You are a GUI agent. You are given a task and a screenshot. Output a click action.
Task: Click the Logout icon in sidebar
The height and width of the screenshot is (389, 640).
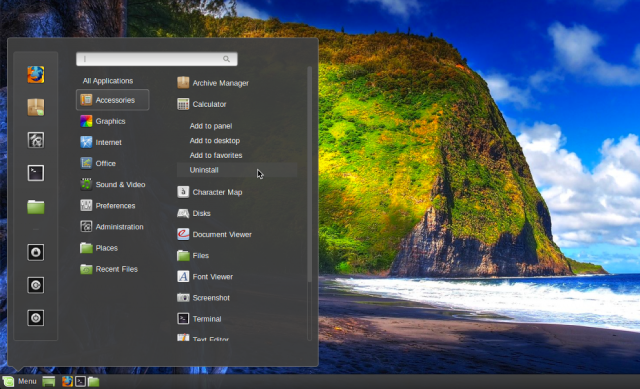(x=36, y=285)
